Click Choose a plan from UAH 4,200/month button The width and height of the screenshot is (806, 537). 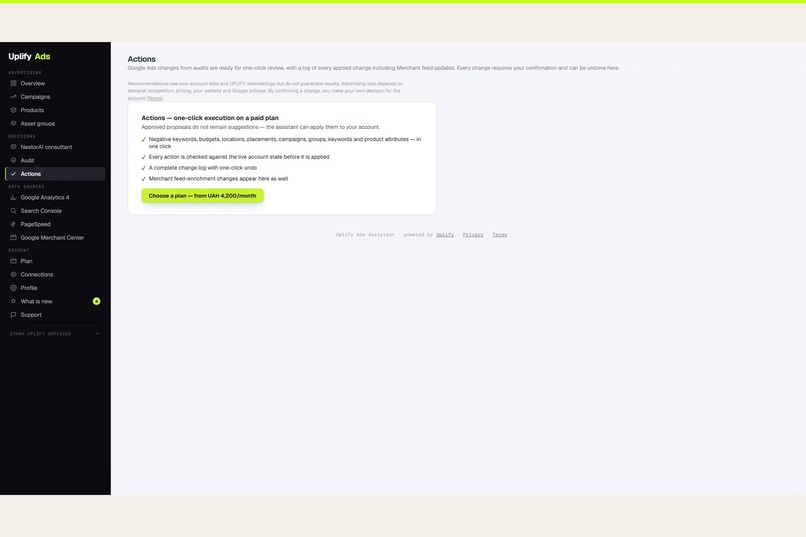(x=203, y=196)
